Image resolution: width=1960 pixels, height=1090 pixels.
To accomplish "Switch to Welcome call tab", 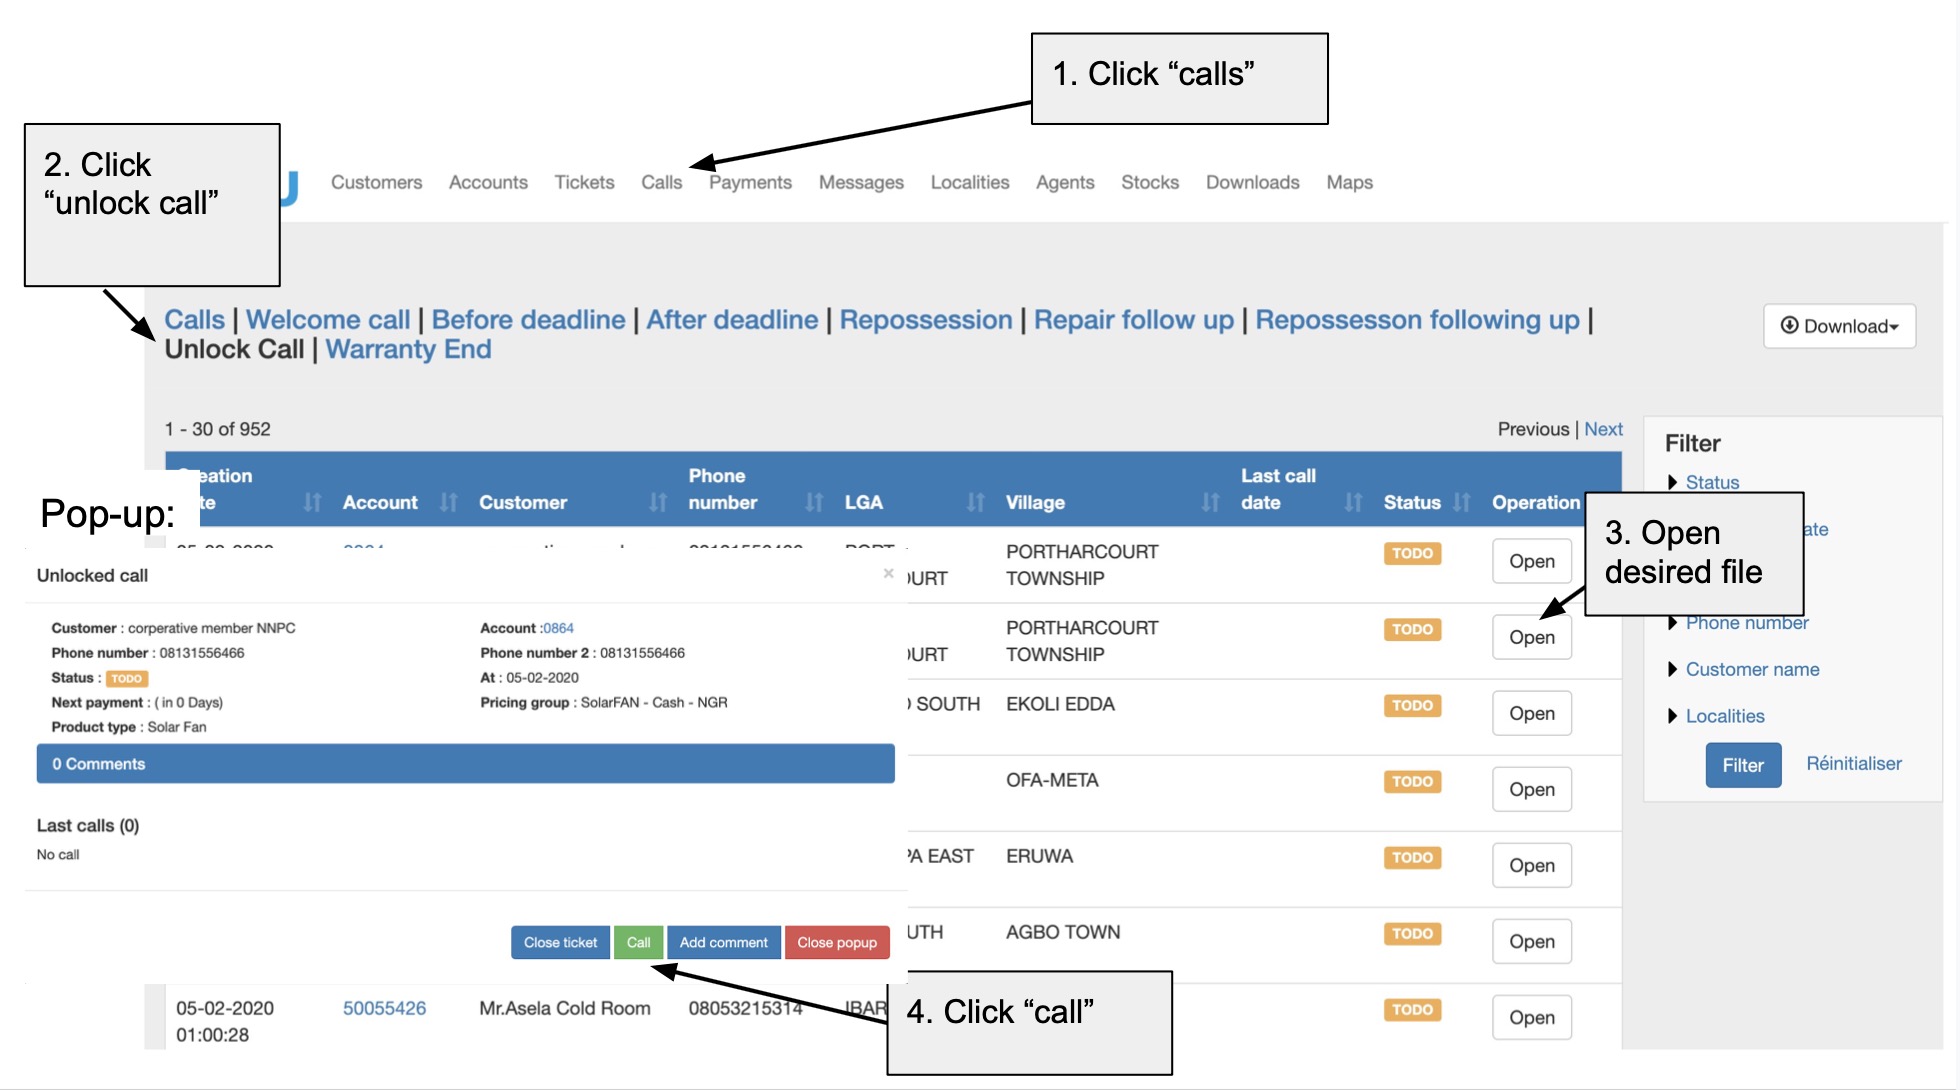I will click(x=328, y=320).
